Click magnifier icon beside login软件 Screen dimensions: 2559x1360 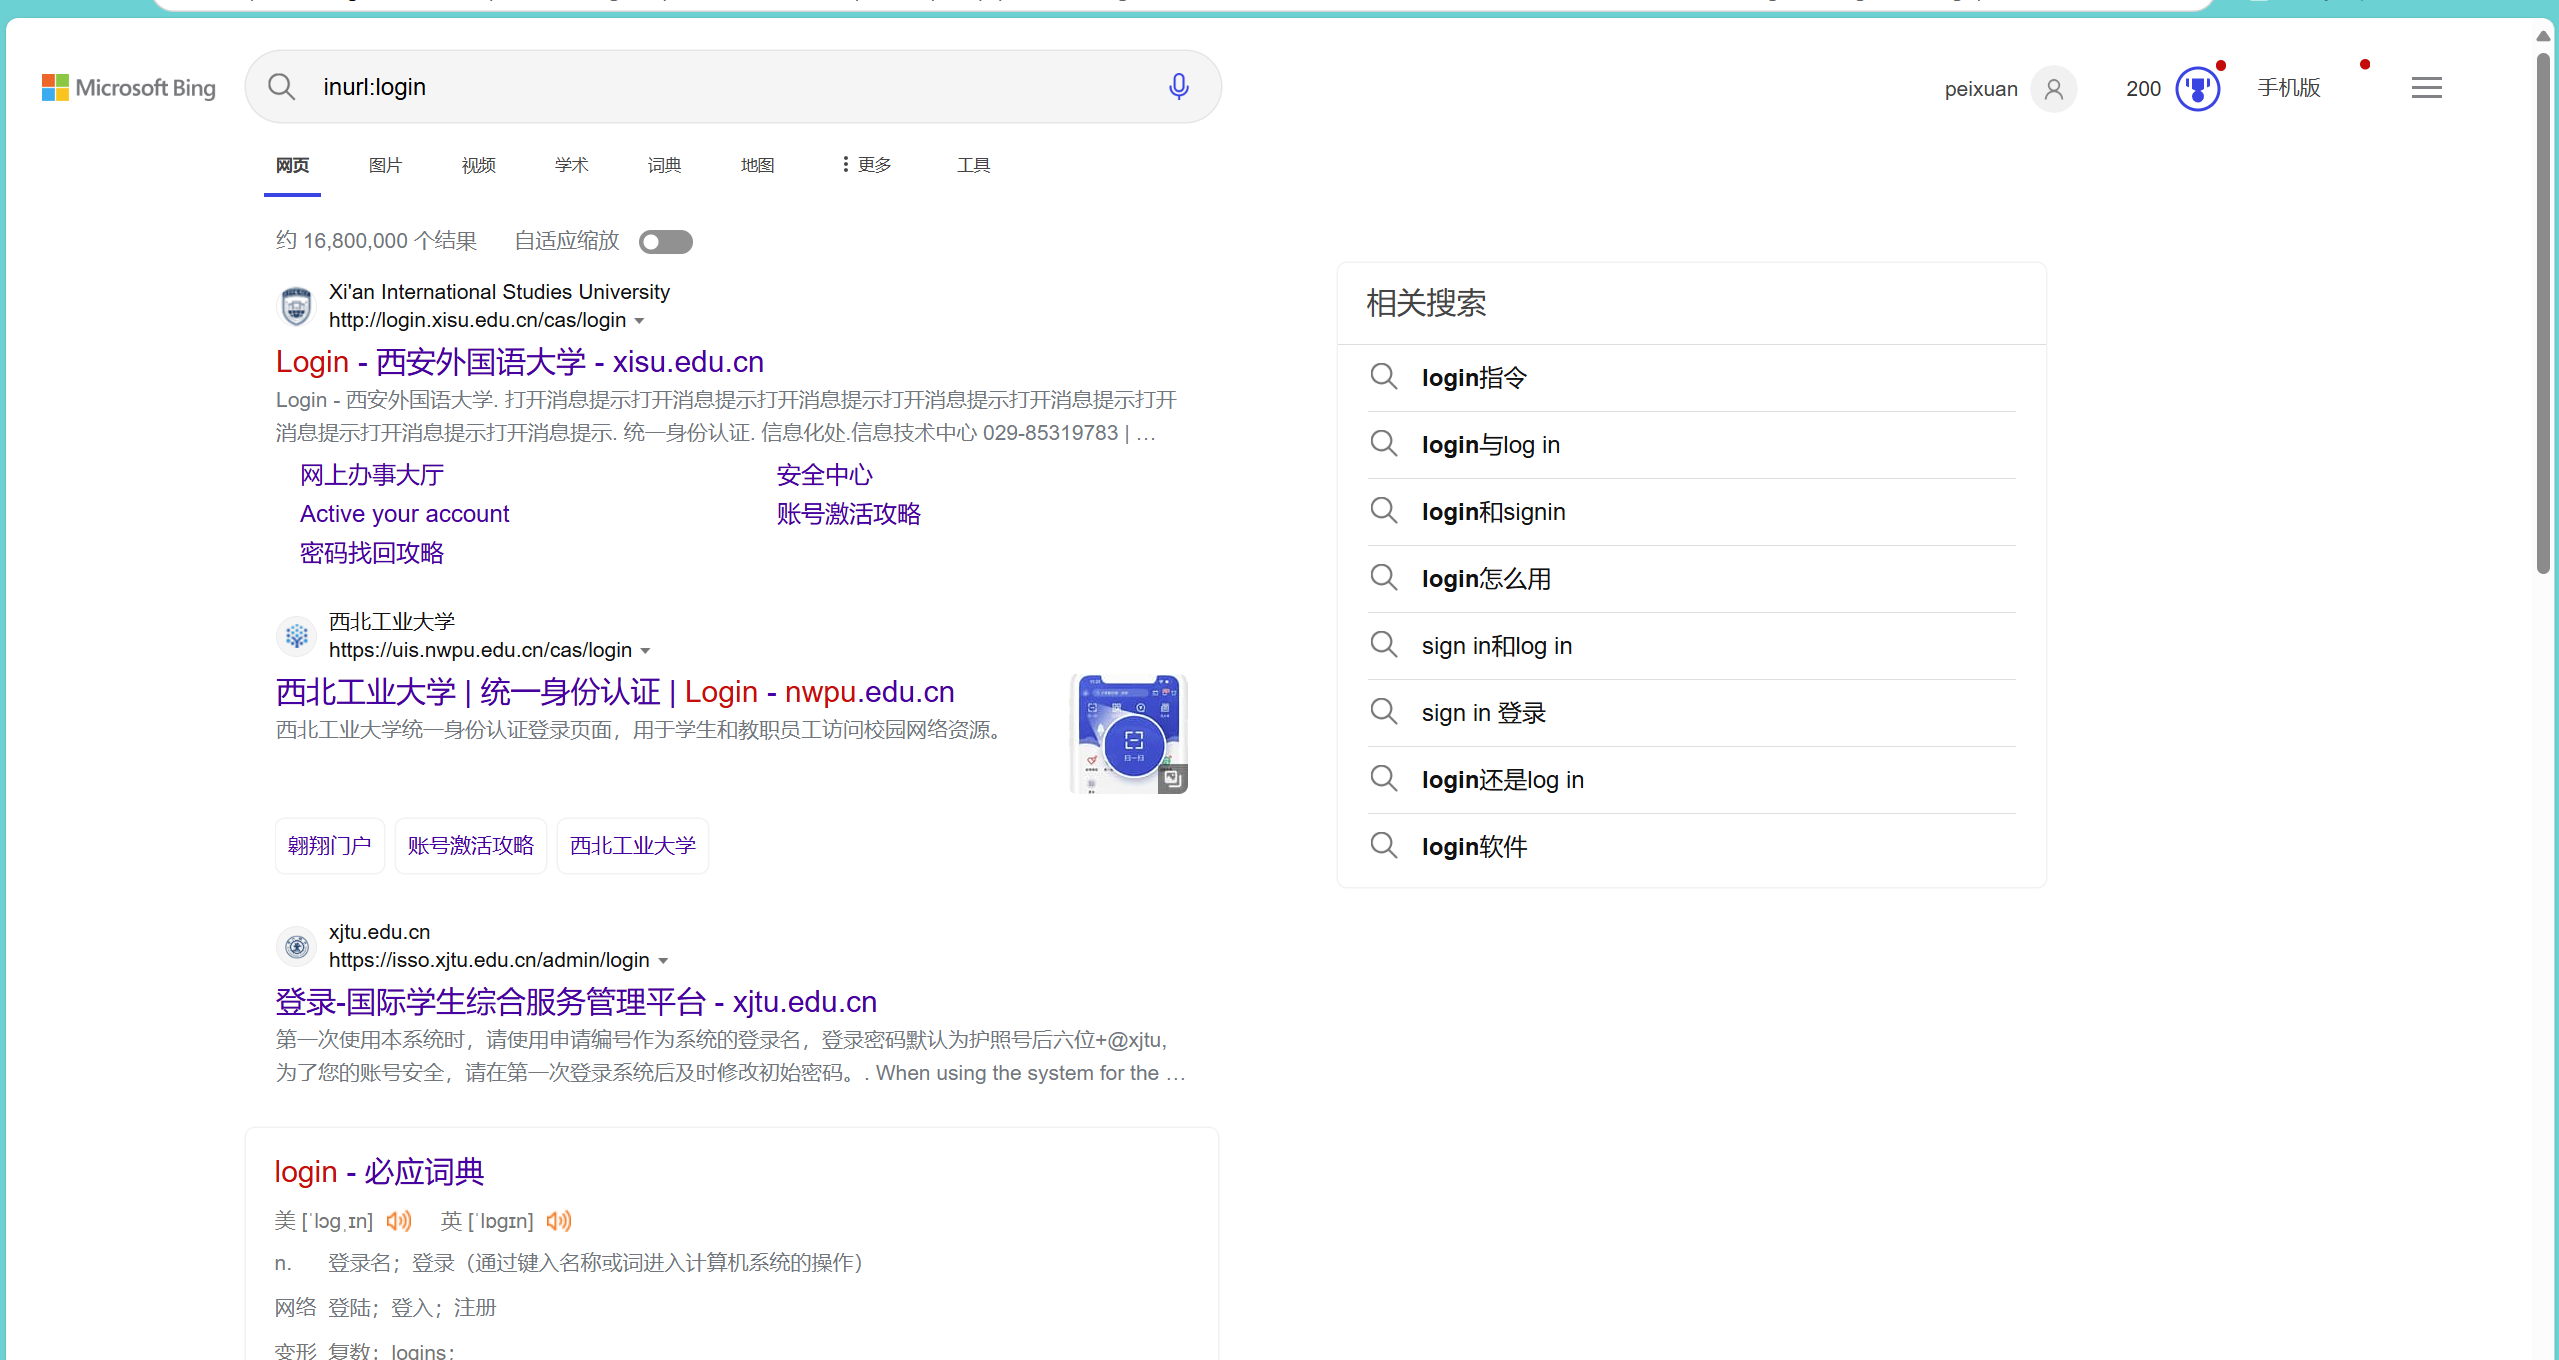pos(1384,846)
